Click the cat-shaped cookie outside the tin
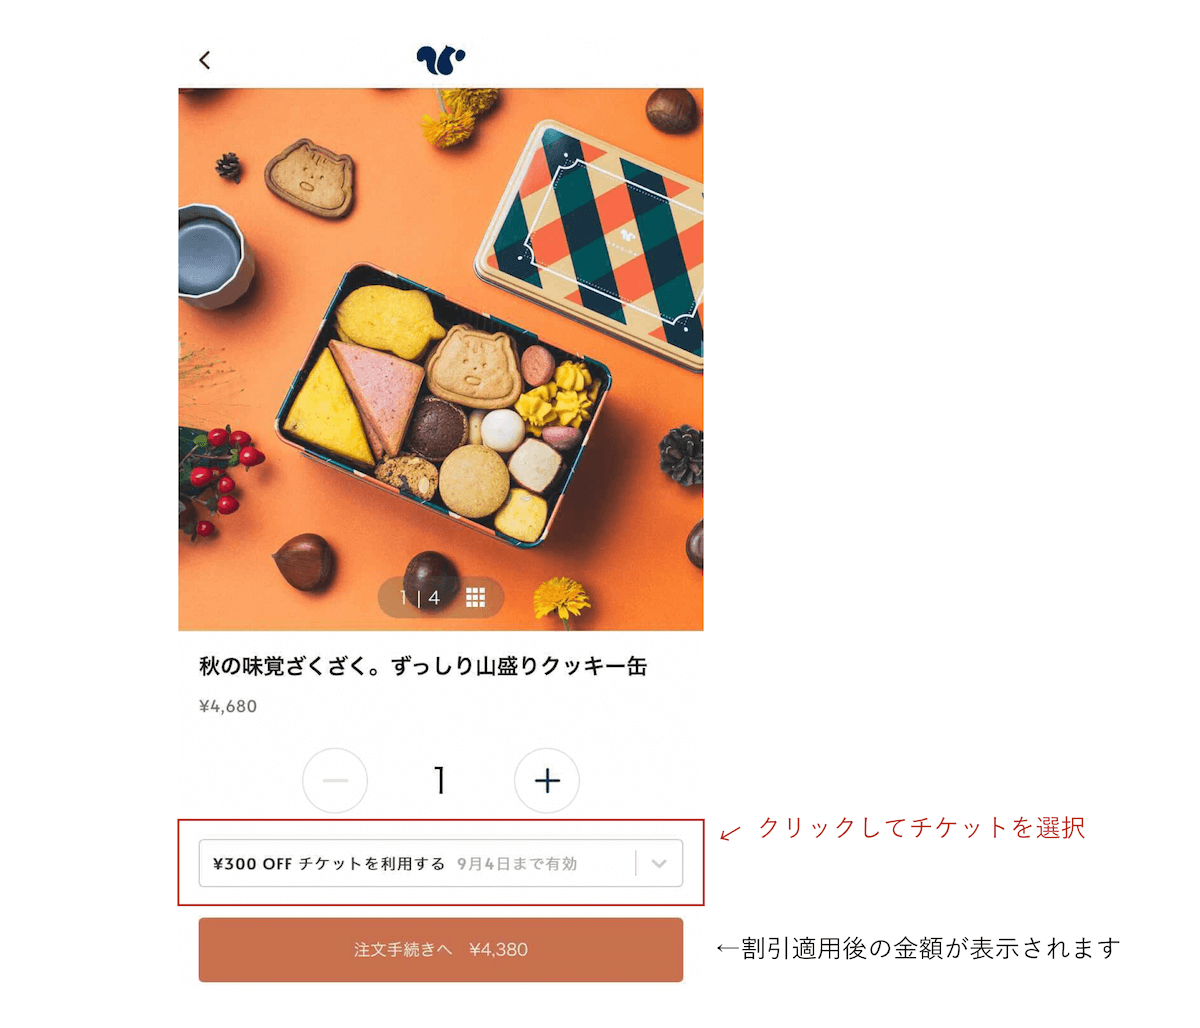This screenshot has width=1200, height=1028. (310, 178)
